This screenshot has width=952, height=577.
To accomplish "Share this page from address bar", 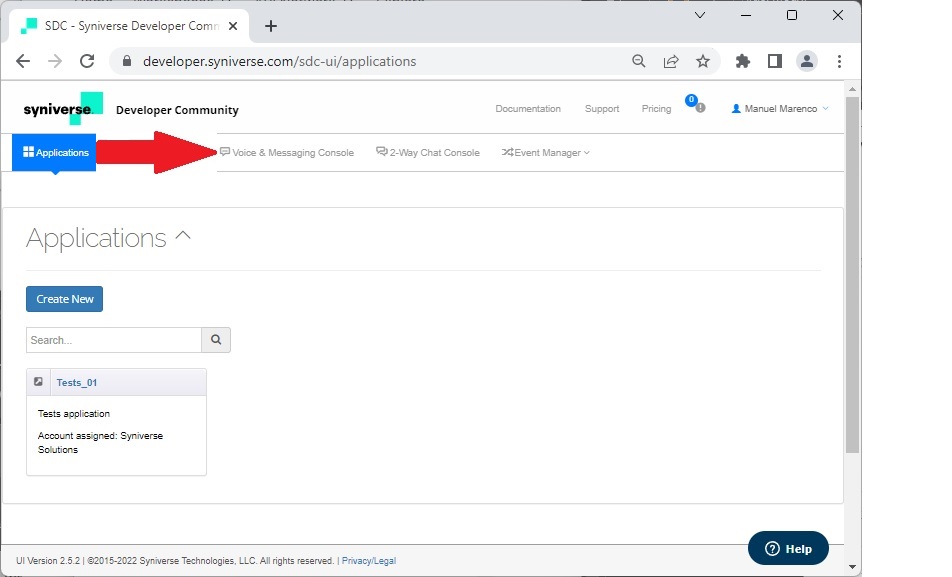I will coord(671,61).
